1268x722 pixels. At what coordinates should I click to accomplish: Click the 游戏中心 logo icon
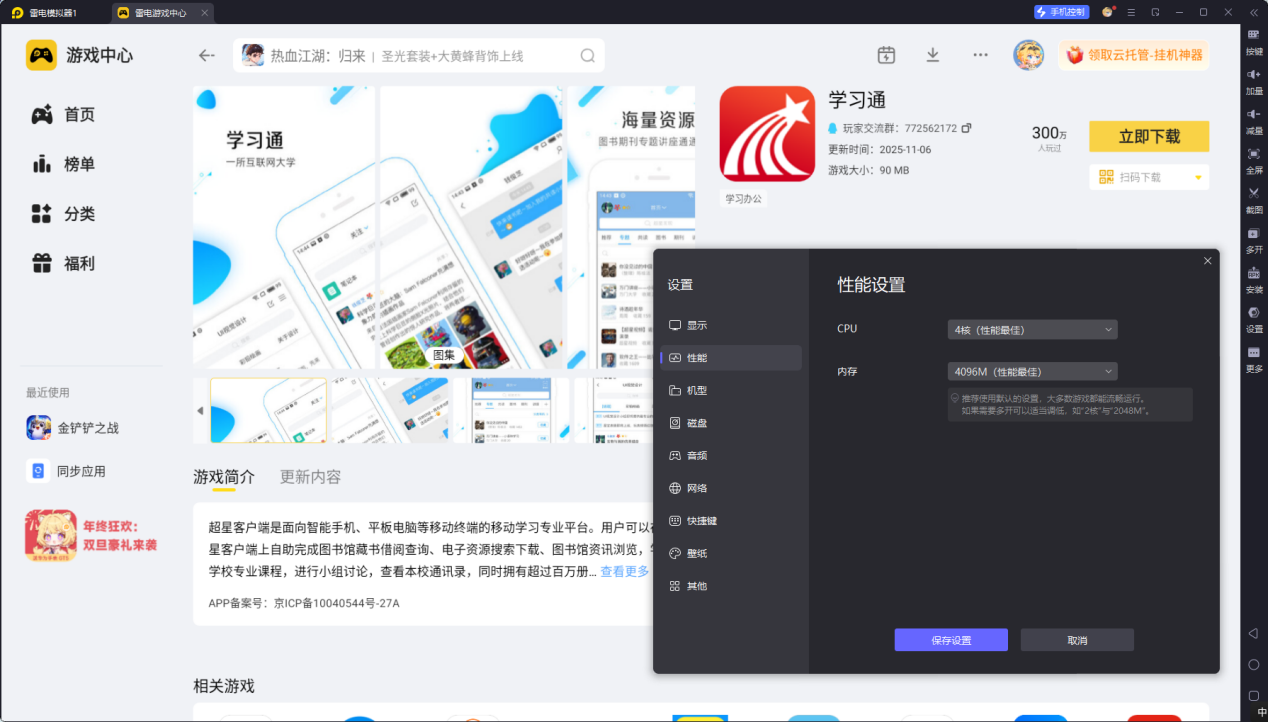[x=41, y=55]
